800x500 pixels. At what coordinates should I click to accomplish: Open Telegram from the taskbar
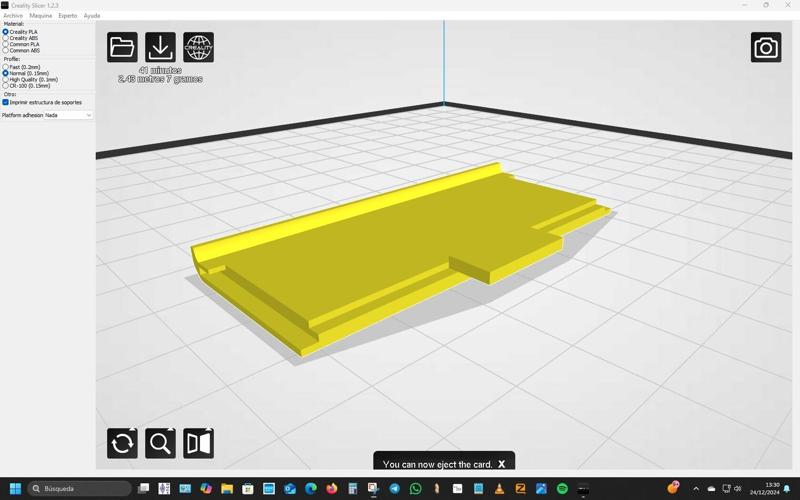[x=394, y=489]
